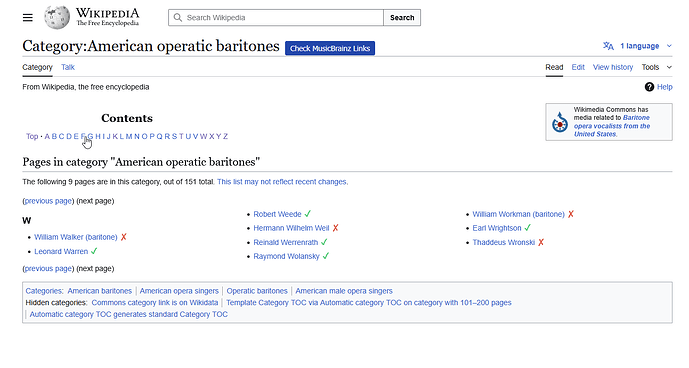Jump to letter S in contents
The height and width of the screenshot is (368, 689).
click(174, 136)
